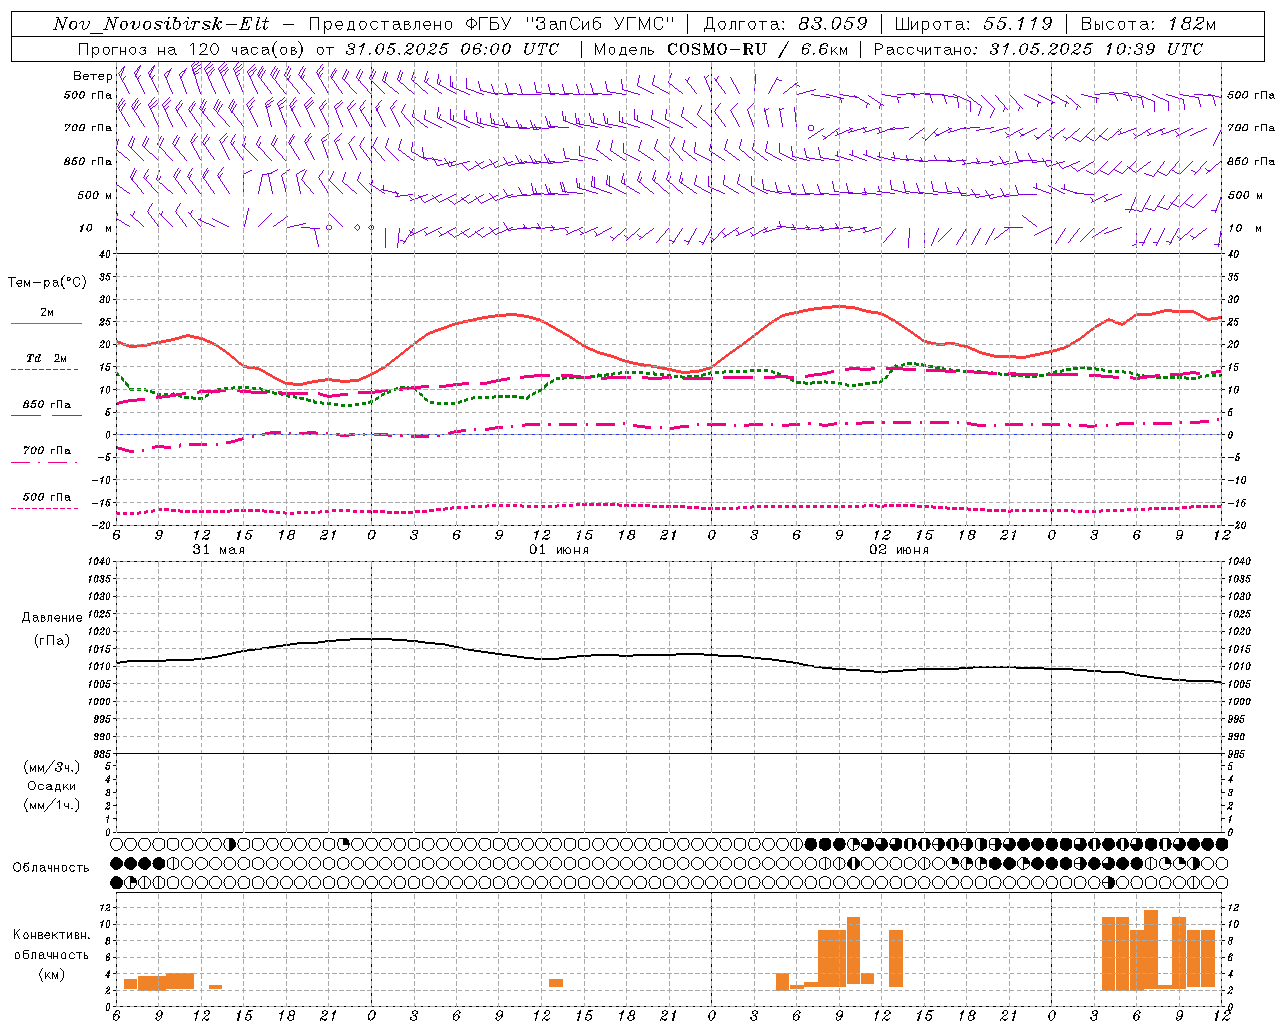
Task: Click the Td 2м dew point legend entry
Action: point(46,358)
